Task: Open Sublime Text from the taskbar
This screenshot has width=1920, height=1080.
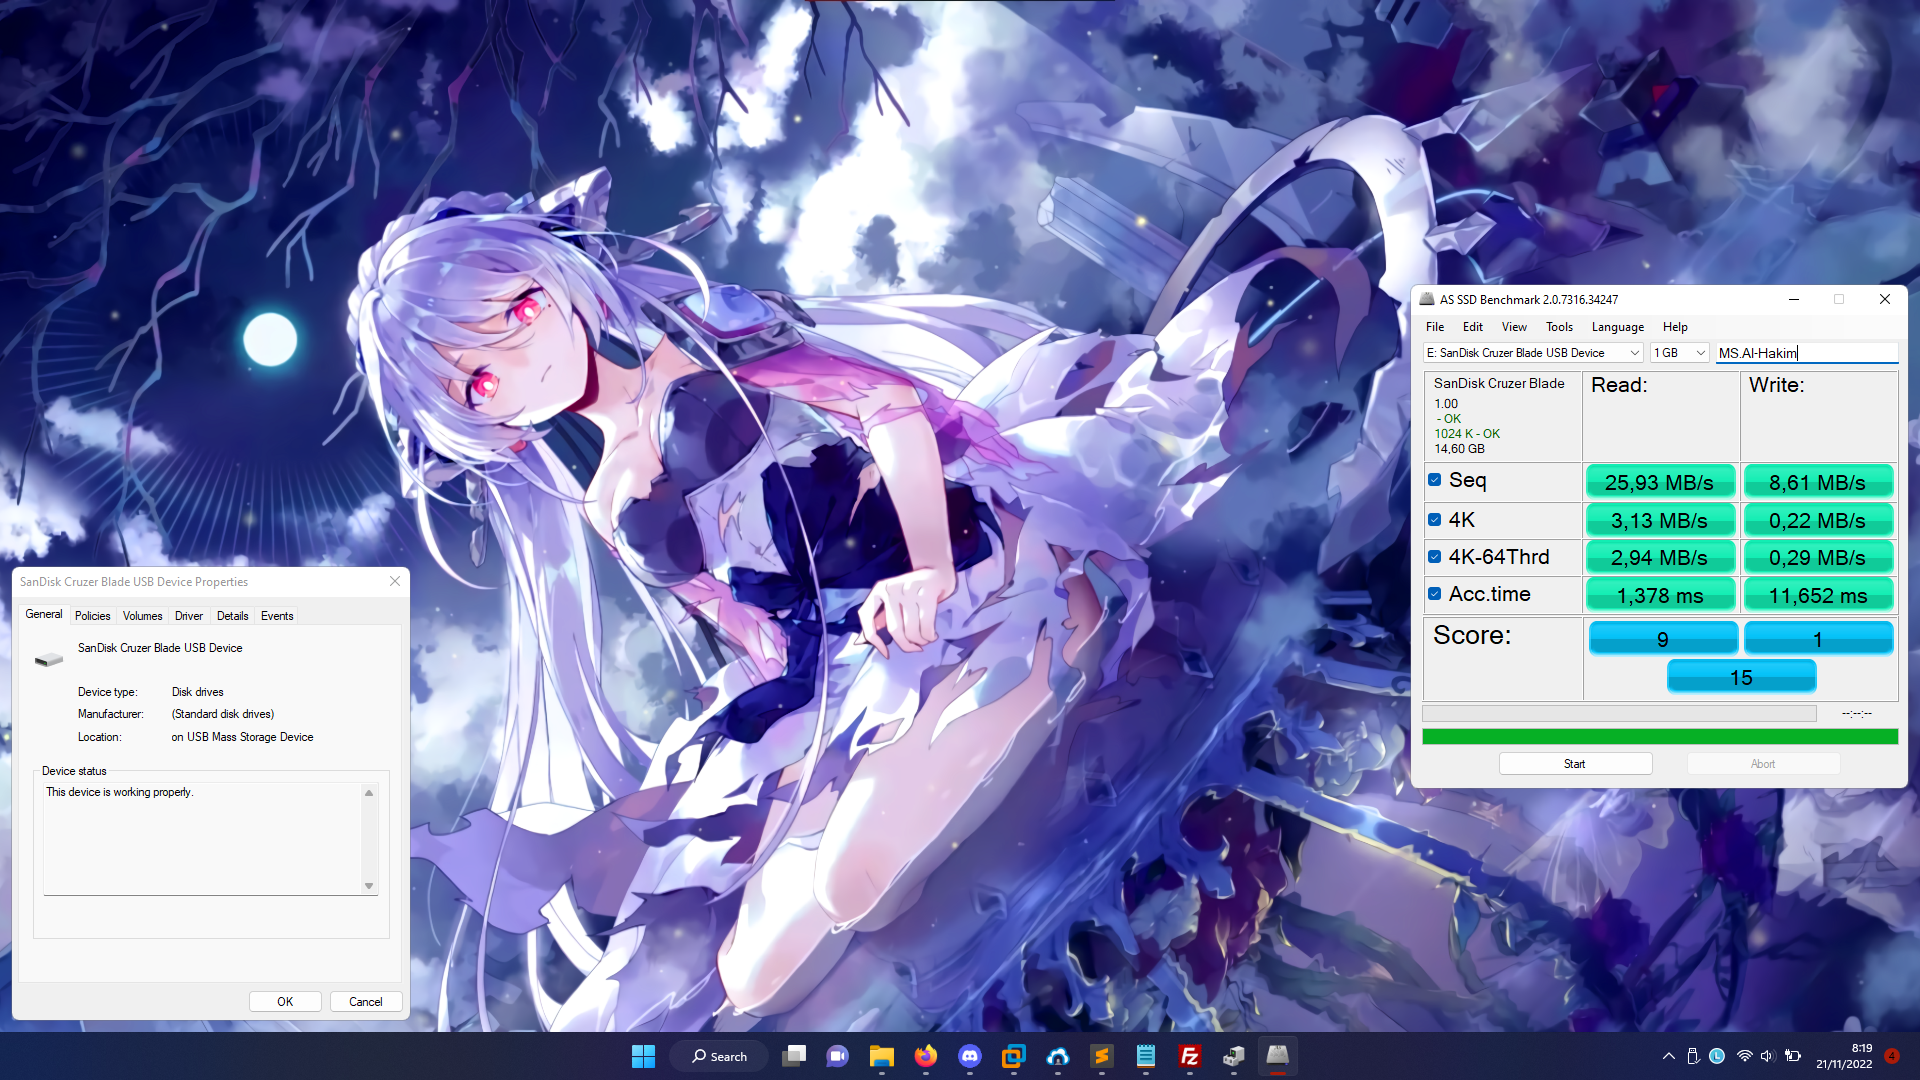Action: click(1101, 1056)
